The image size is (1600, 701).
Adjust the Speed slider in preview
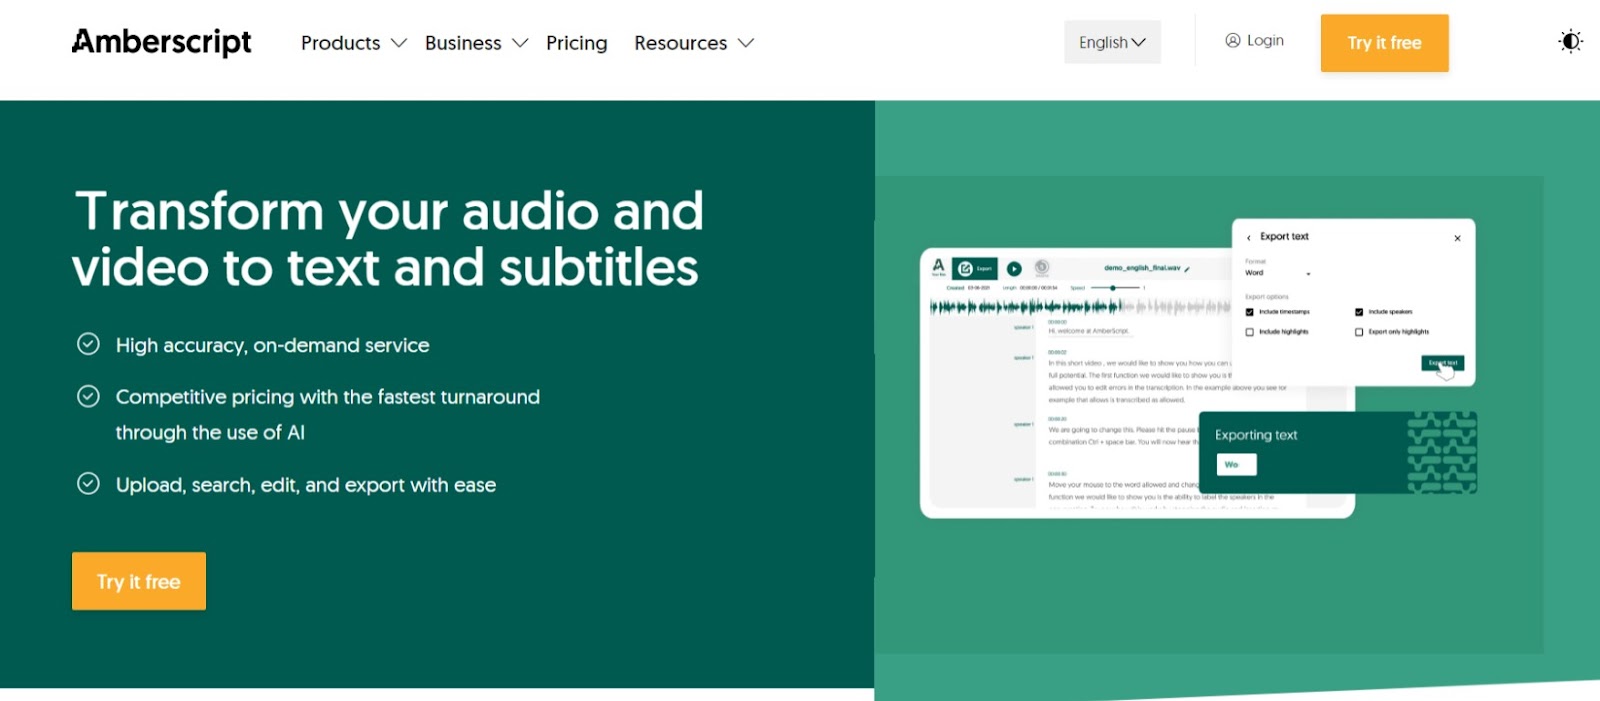coord(1115,288)
